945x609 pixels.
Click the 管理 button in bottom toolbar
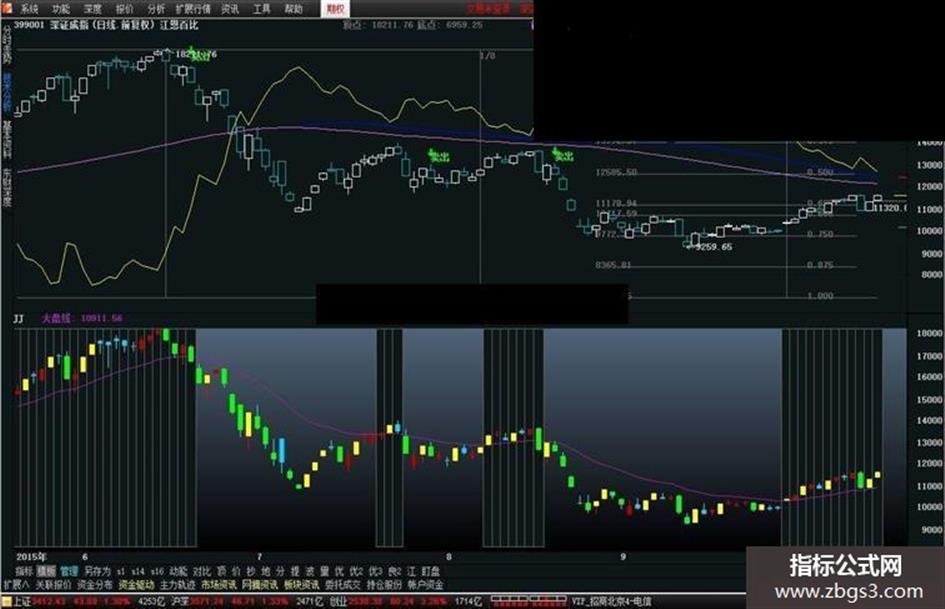(69, 570)
